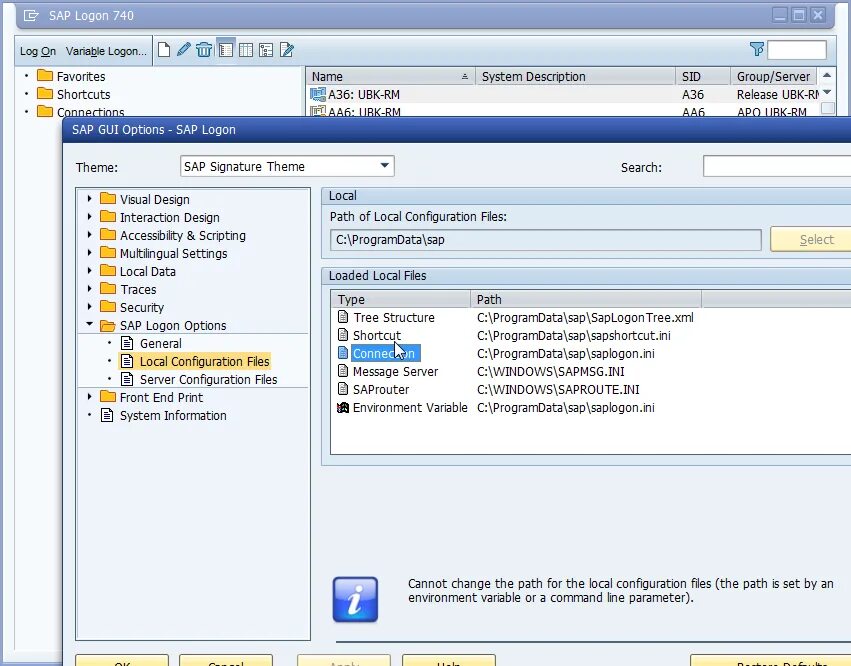Screen dimensions: 851x666
Task: Select Server Configuration Files tree item
Action: [x=208, y=379]
